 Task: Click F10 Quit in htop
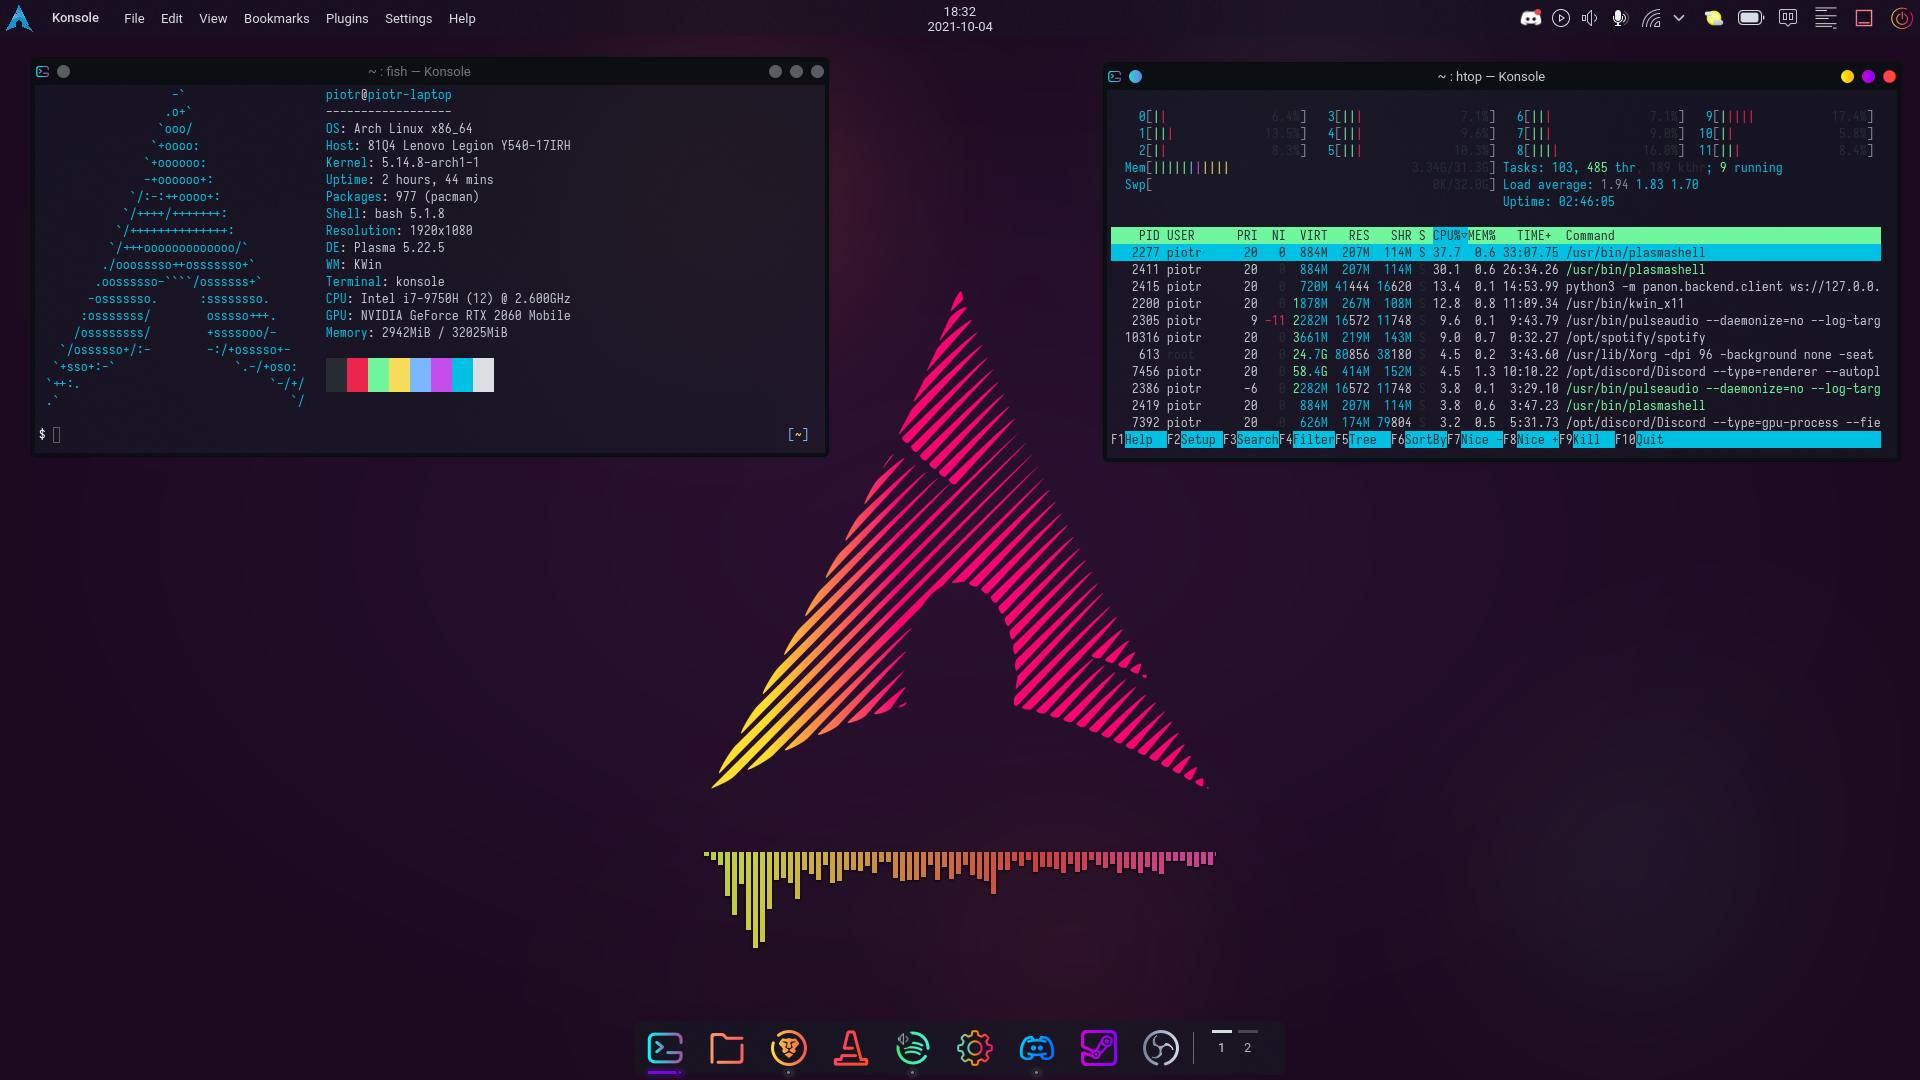pyautogui.click(x=1649, y=440)
